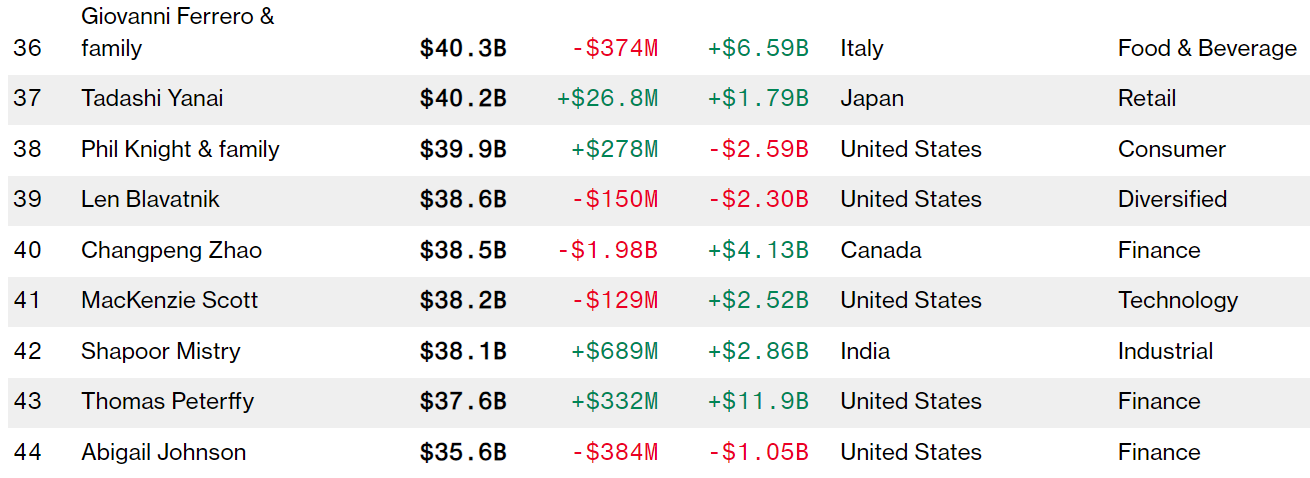This screenshot has width=1310, height=478.
Task: Click the Japan country cell
Action: pyautogui.click(x=872, y=98)
